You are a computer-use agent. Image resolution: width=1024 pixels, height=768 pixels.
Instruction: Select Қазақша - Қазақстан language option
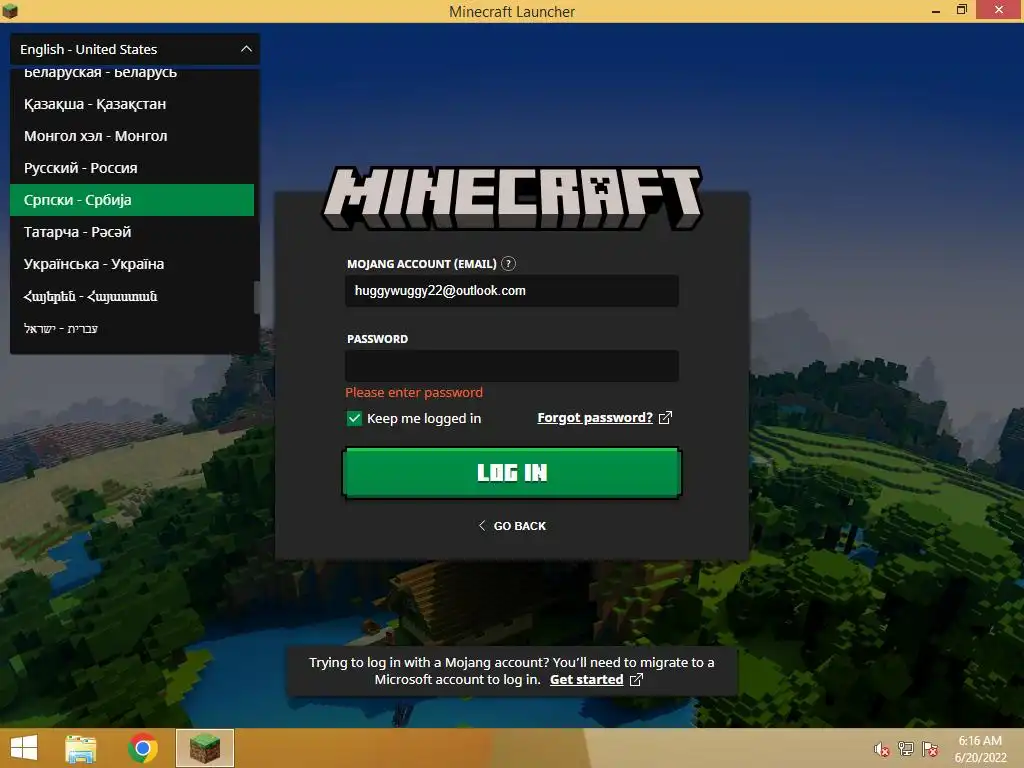point(132,104)
